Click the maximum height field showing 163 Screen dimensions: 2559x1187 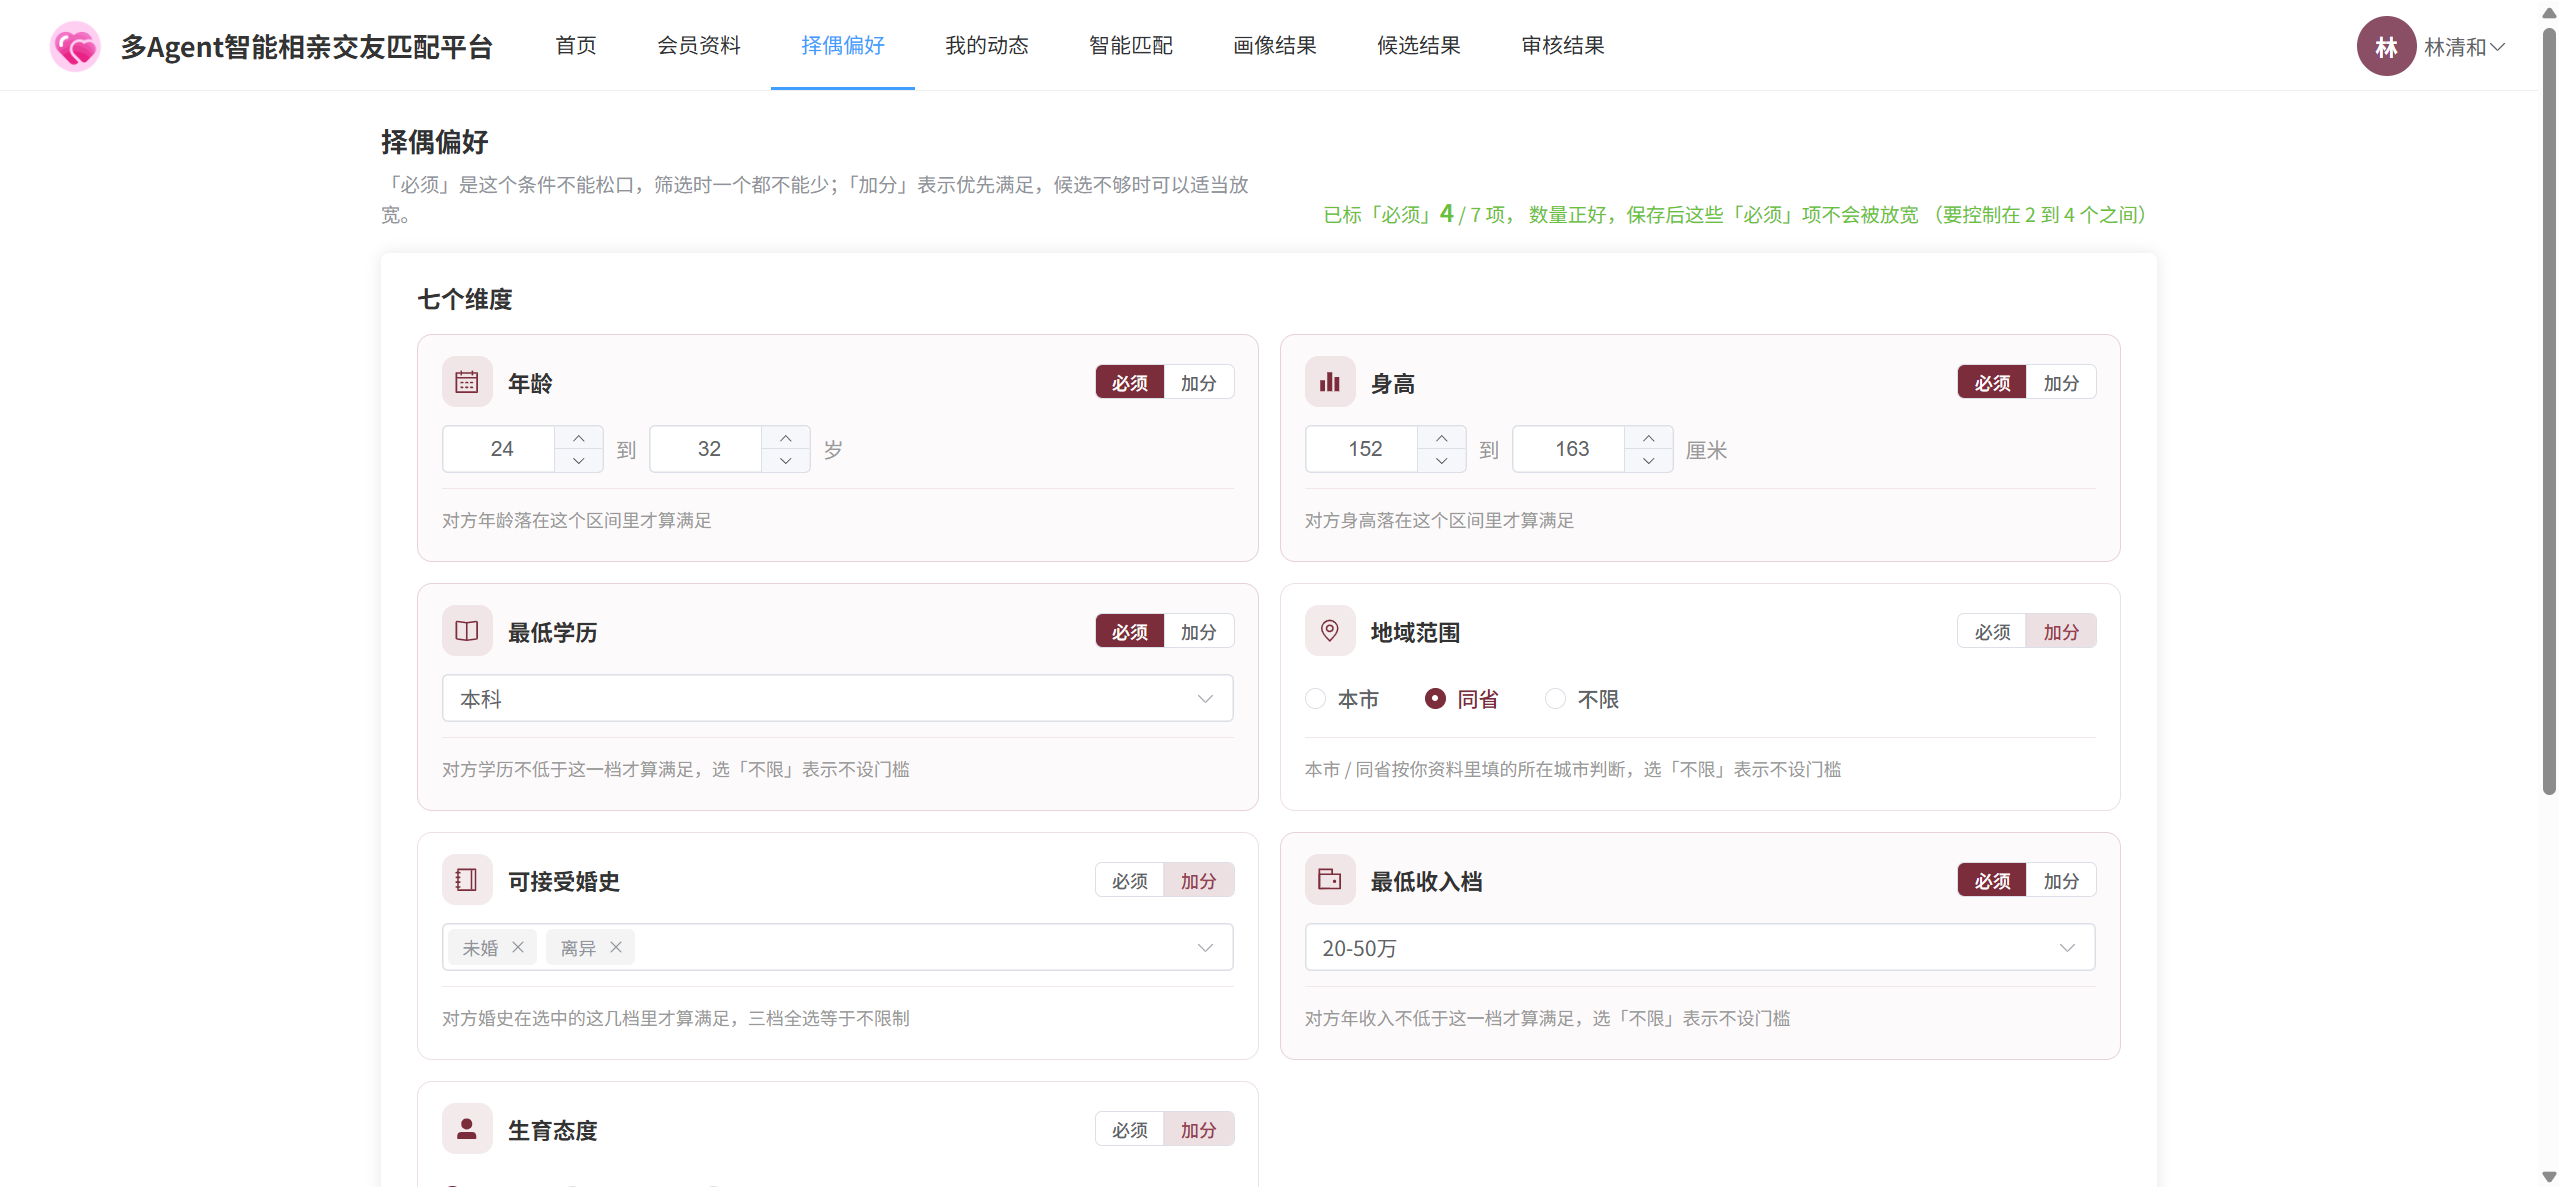click(x=1570, y=449)
